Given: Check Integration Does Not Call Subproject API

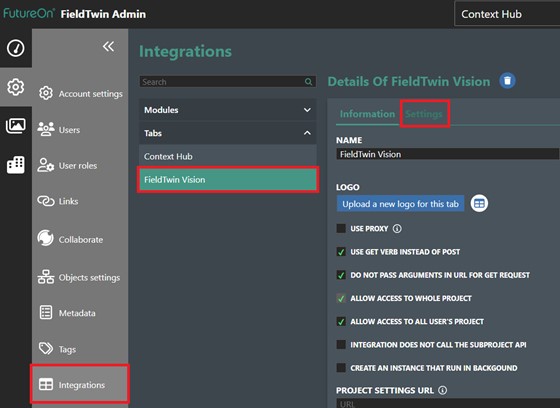Looking at the screenshot, I should point(341,345).
